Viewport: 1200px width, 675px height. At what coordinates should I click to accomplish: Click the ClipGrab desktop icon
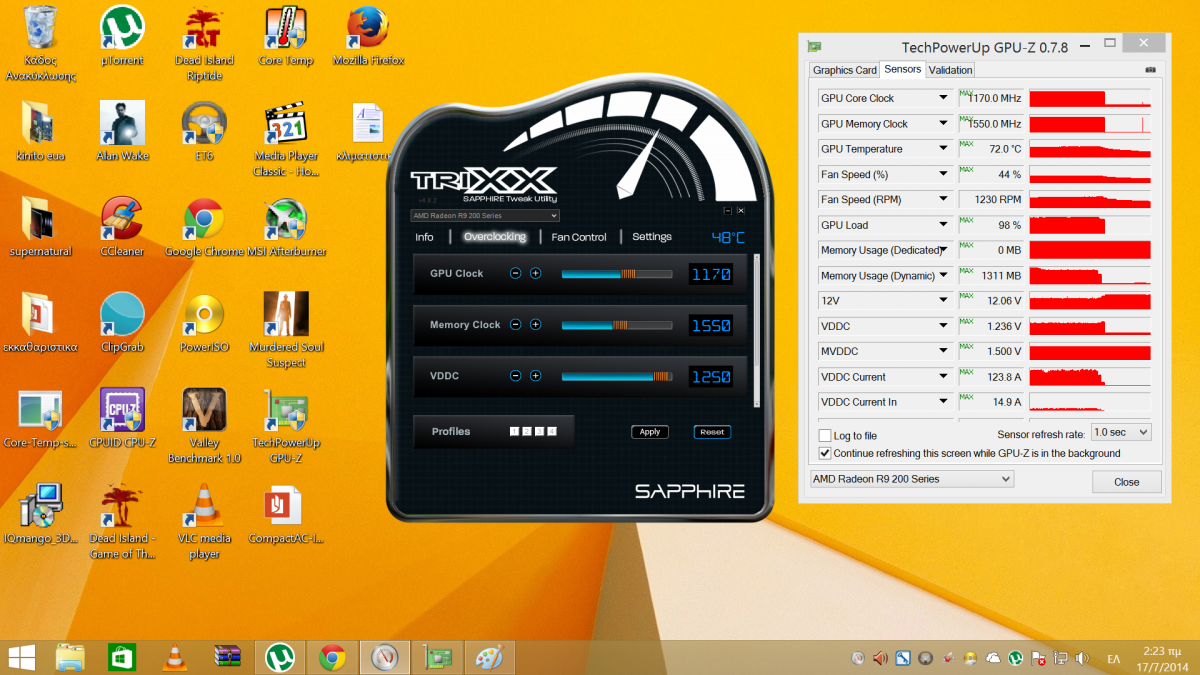pyautogui.click(x=122, y=324)
